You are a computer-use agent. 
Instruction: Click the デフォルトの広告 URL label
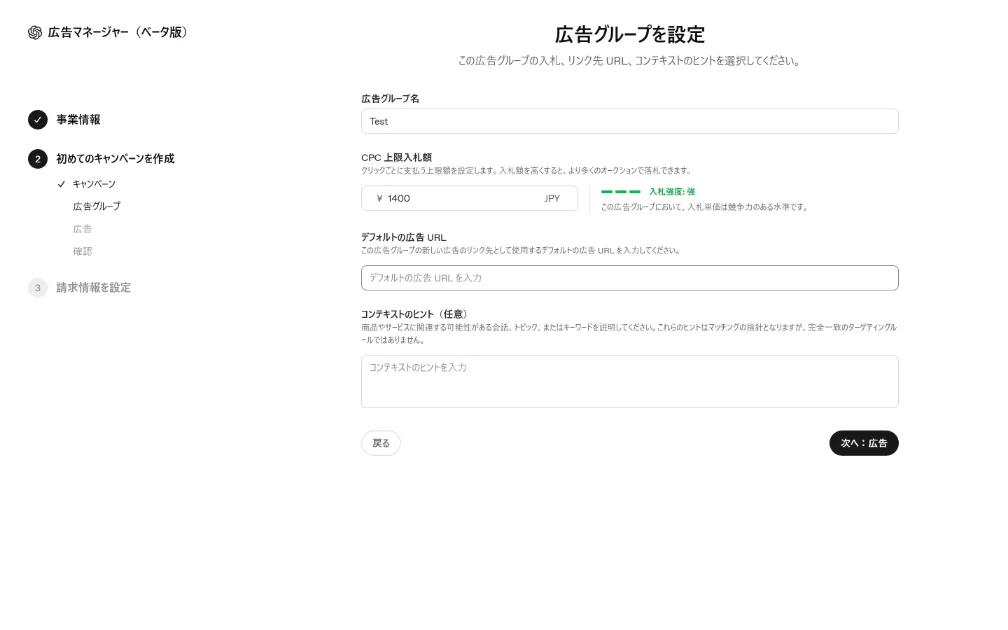404,237
